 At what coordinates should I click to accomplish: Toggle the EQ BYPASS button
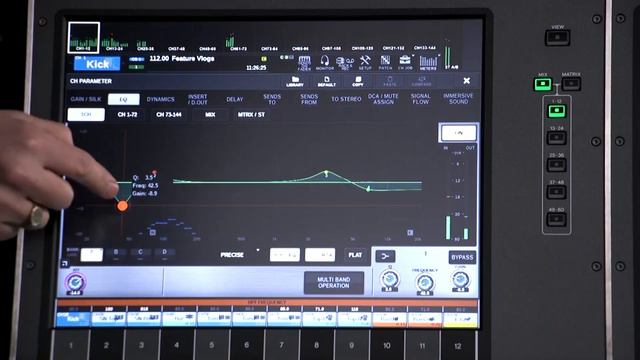tap(462, 257)
